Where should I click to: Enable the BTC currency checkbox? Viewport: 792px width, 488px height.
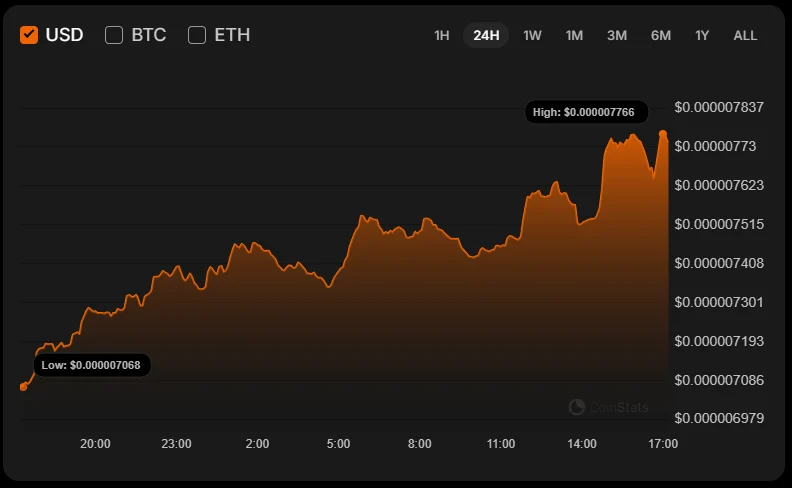[x=114, y=35]
